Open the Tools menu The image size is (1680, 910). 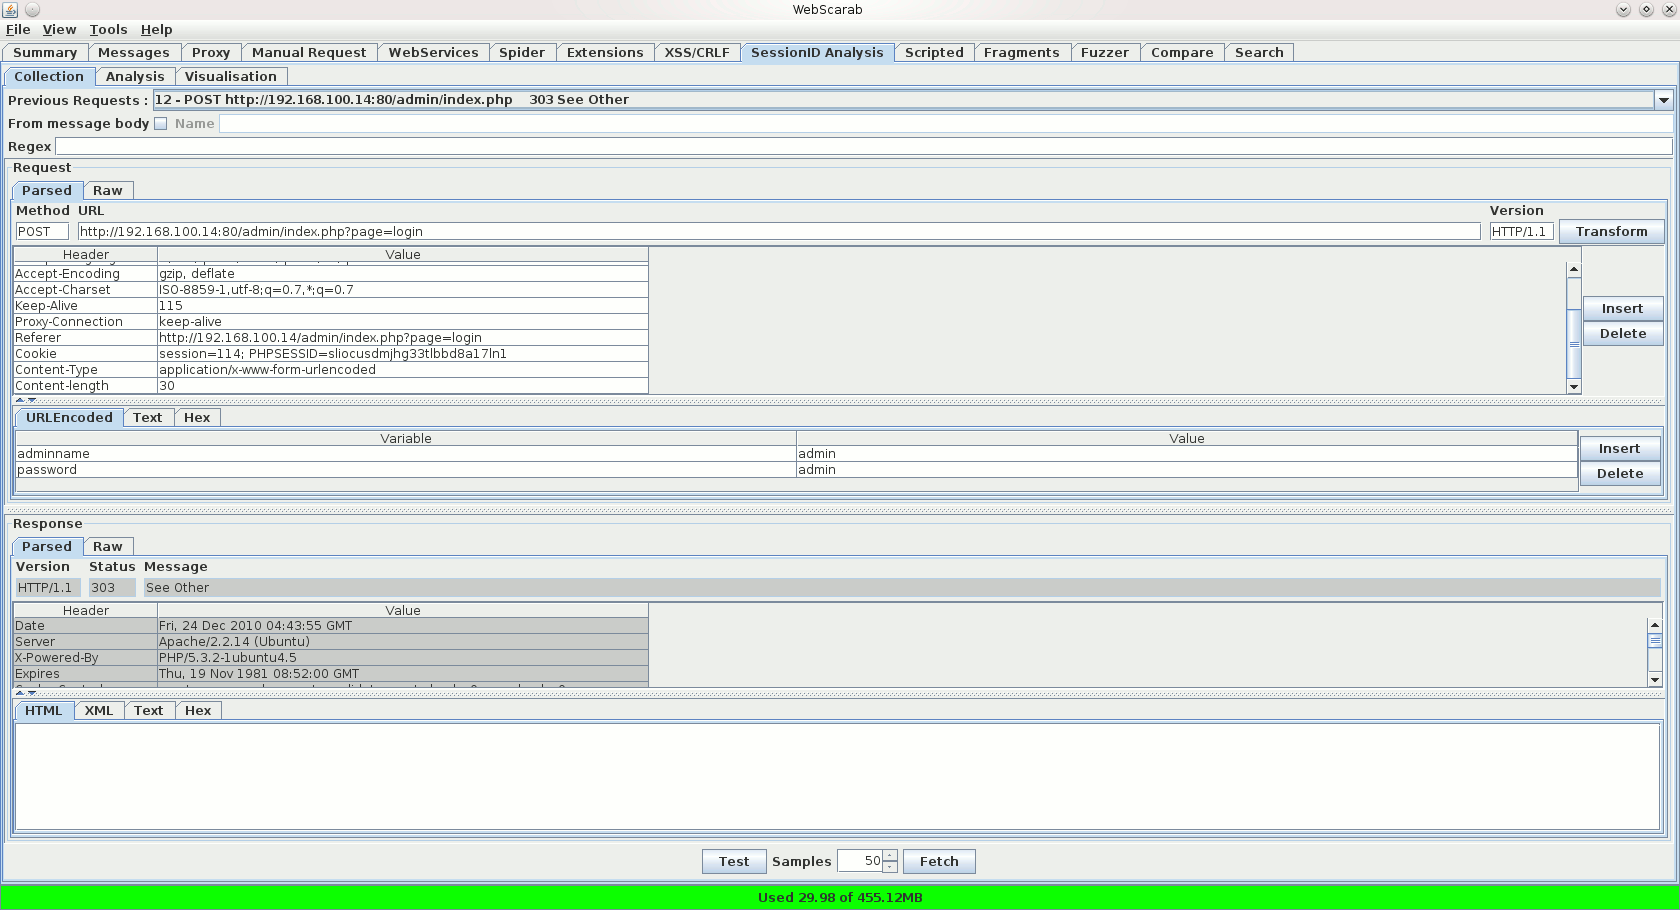(108, 30)
